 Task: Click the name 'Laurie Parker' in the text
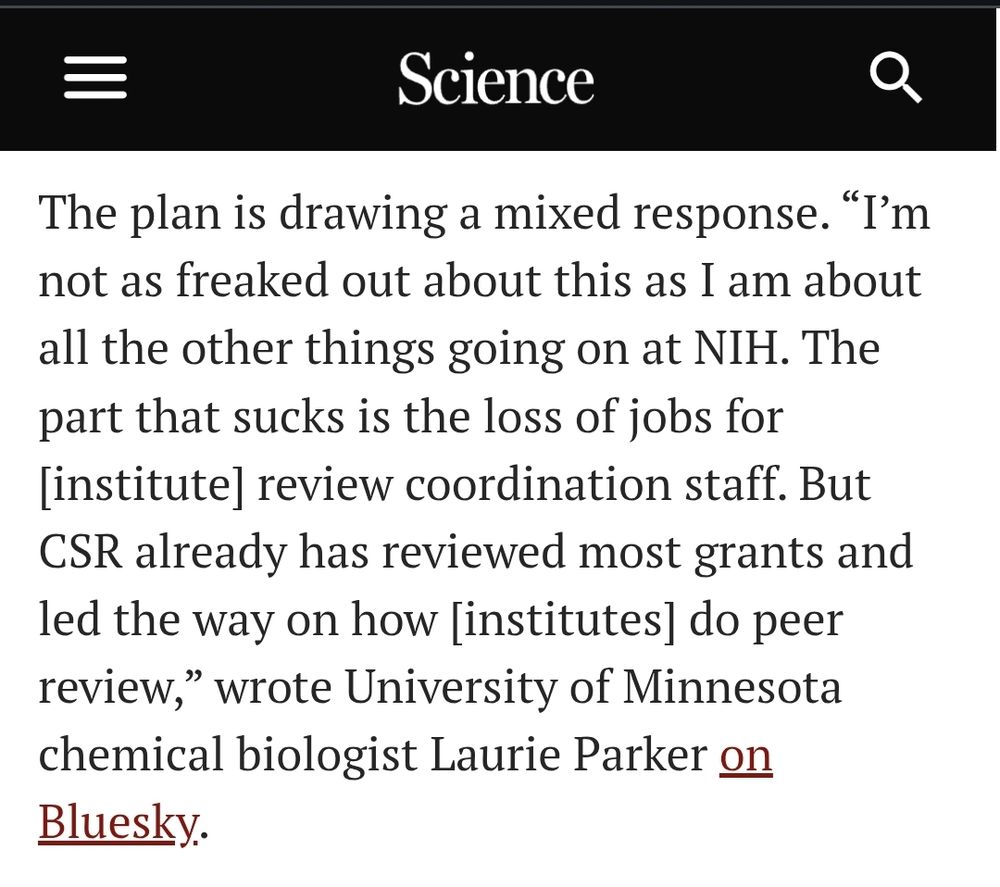[568, 754]
